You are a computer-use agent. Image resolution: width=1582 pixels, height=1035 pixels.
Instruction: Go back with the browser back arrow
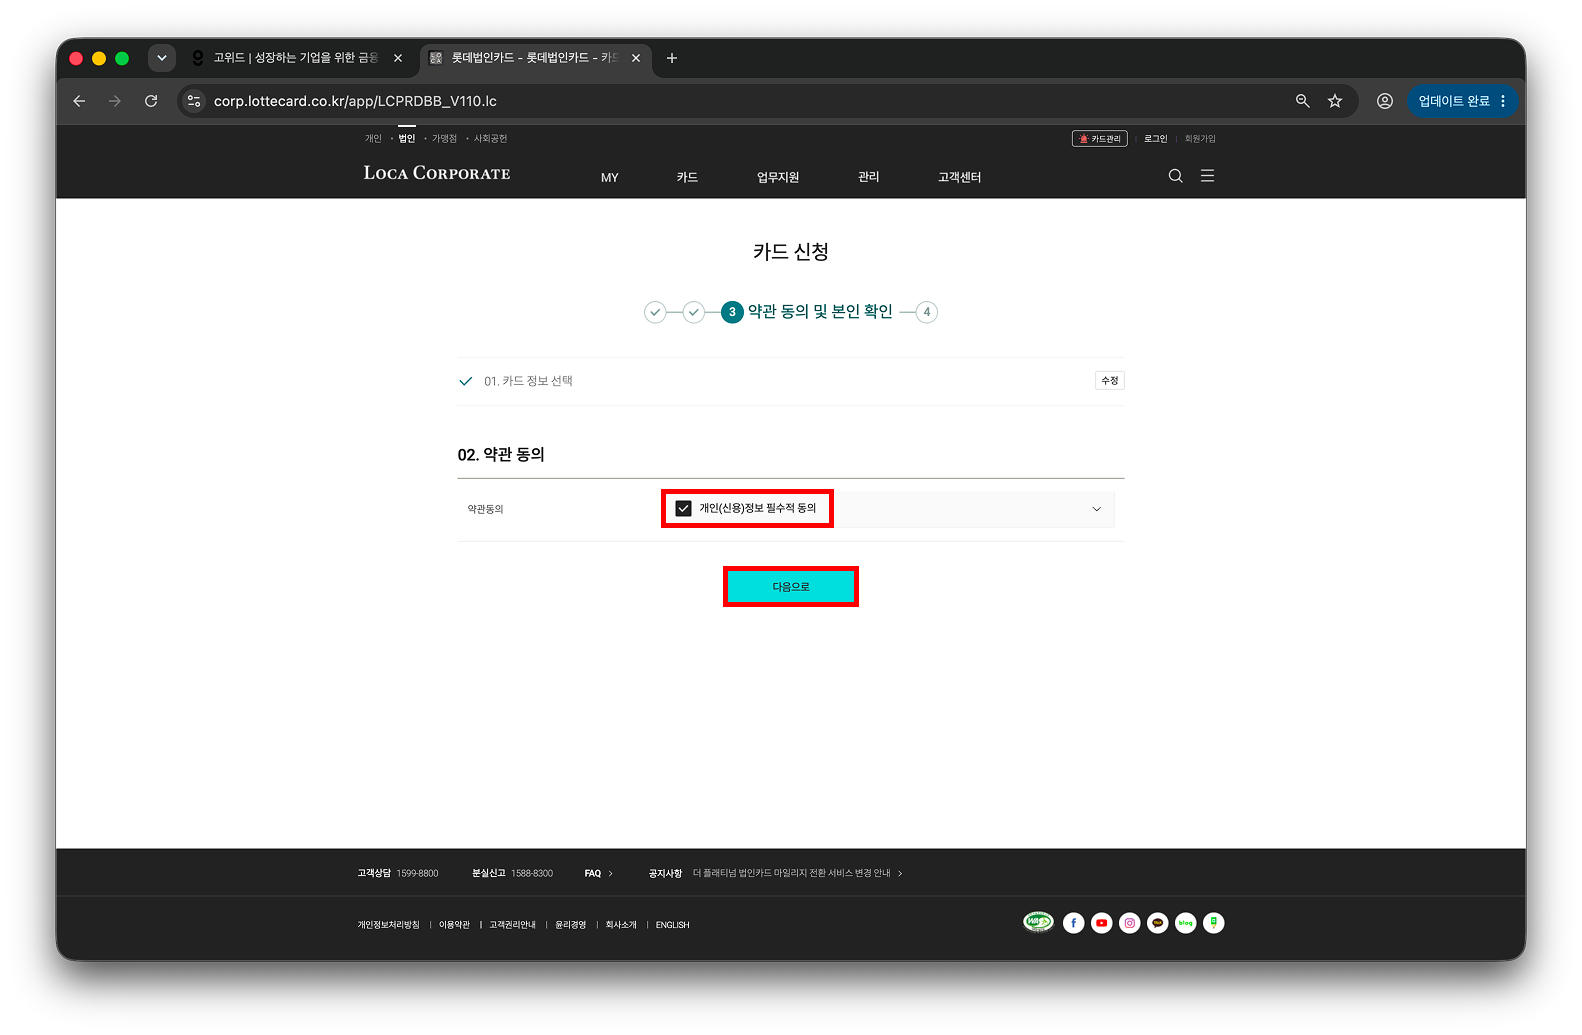point(79,101)
